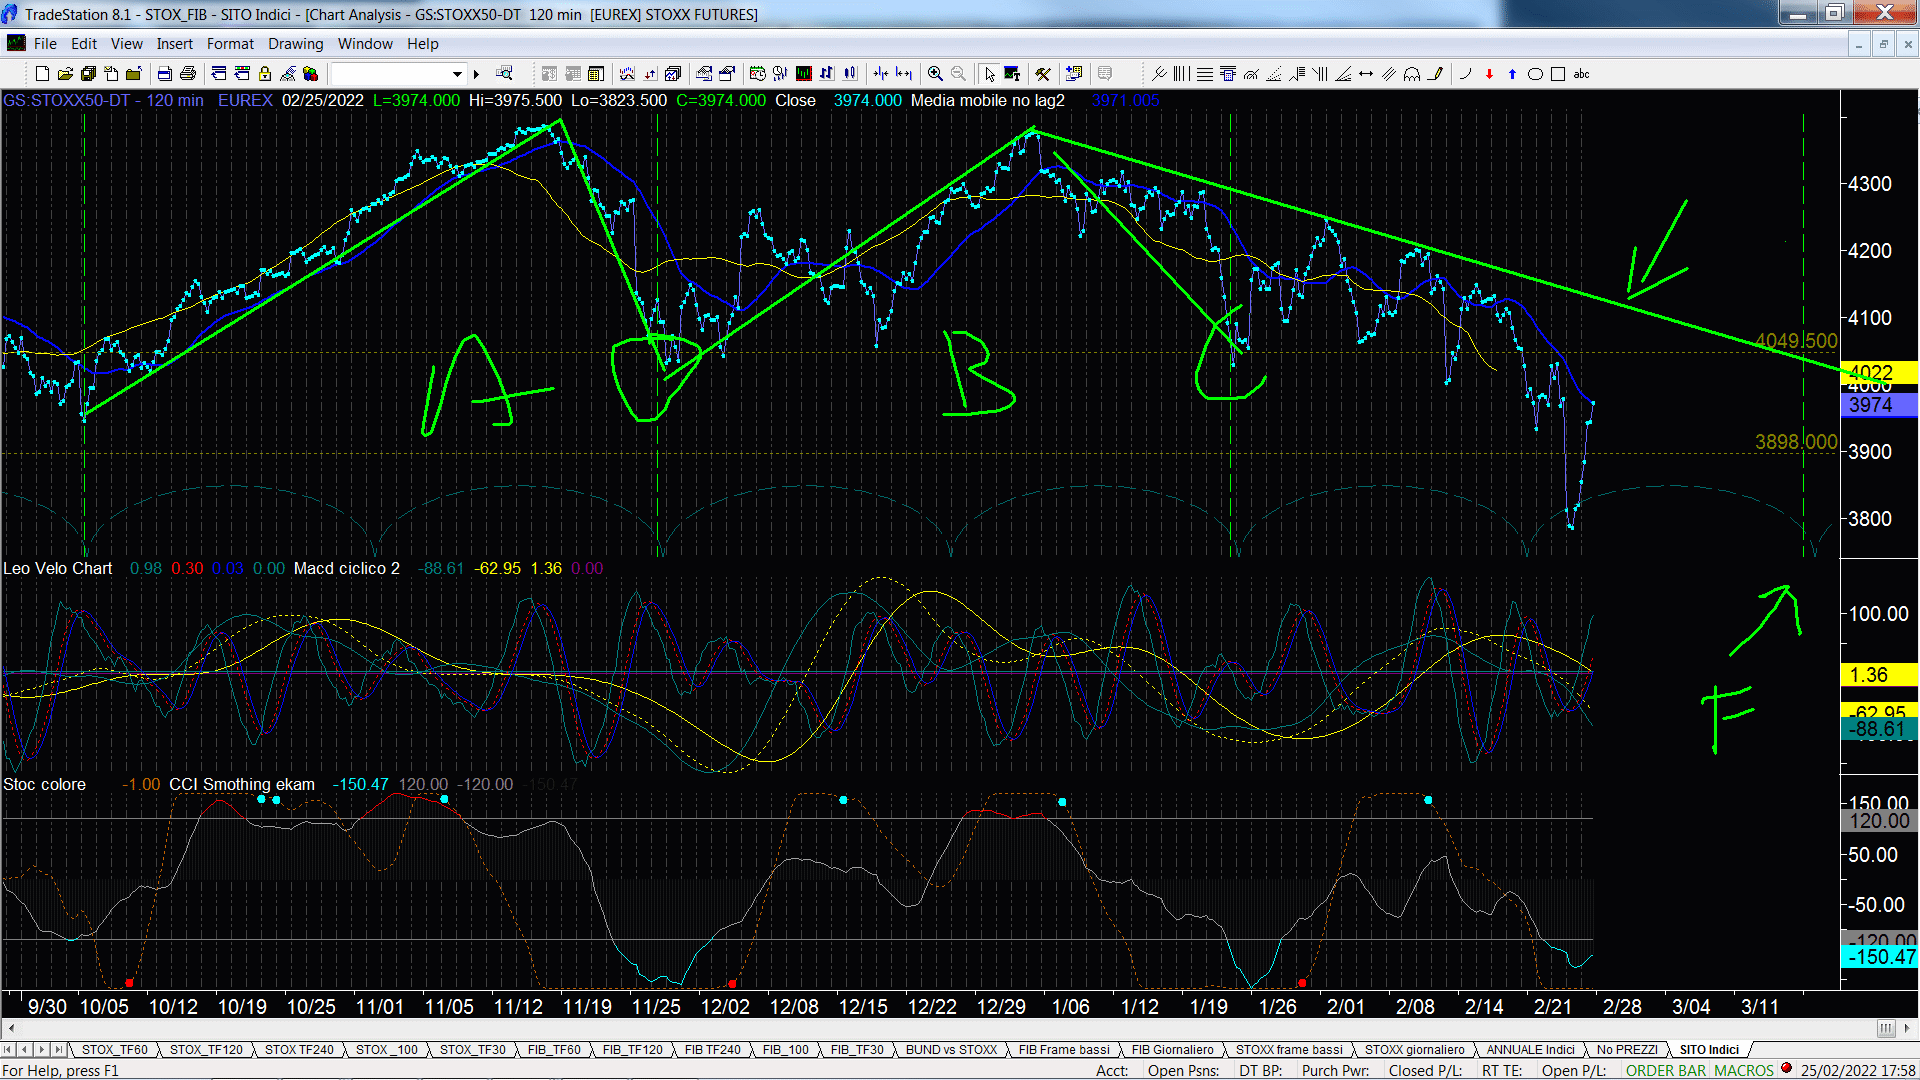1920x1080 pixels.
Task: Click the 3974 price label on axis
Action: point(1879,405)
